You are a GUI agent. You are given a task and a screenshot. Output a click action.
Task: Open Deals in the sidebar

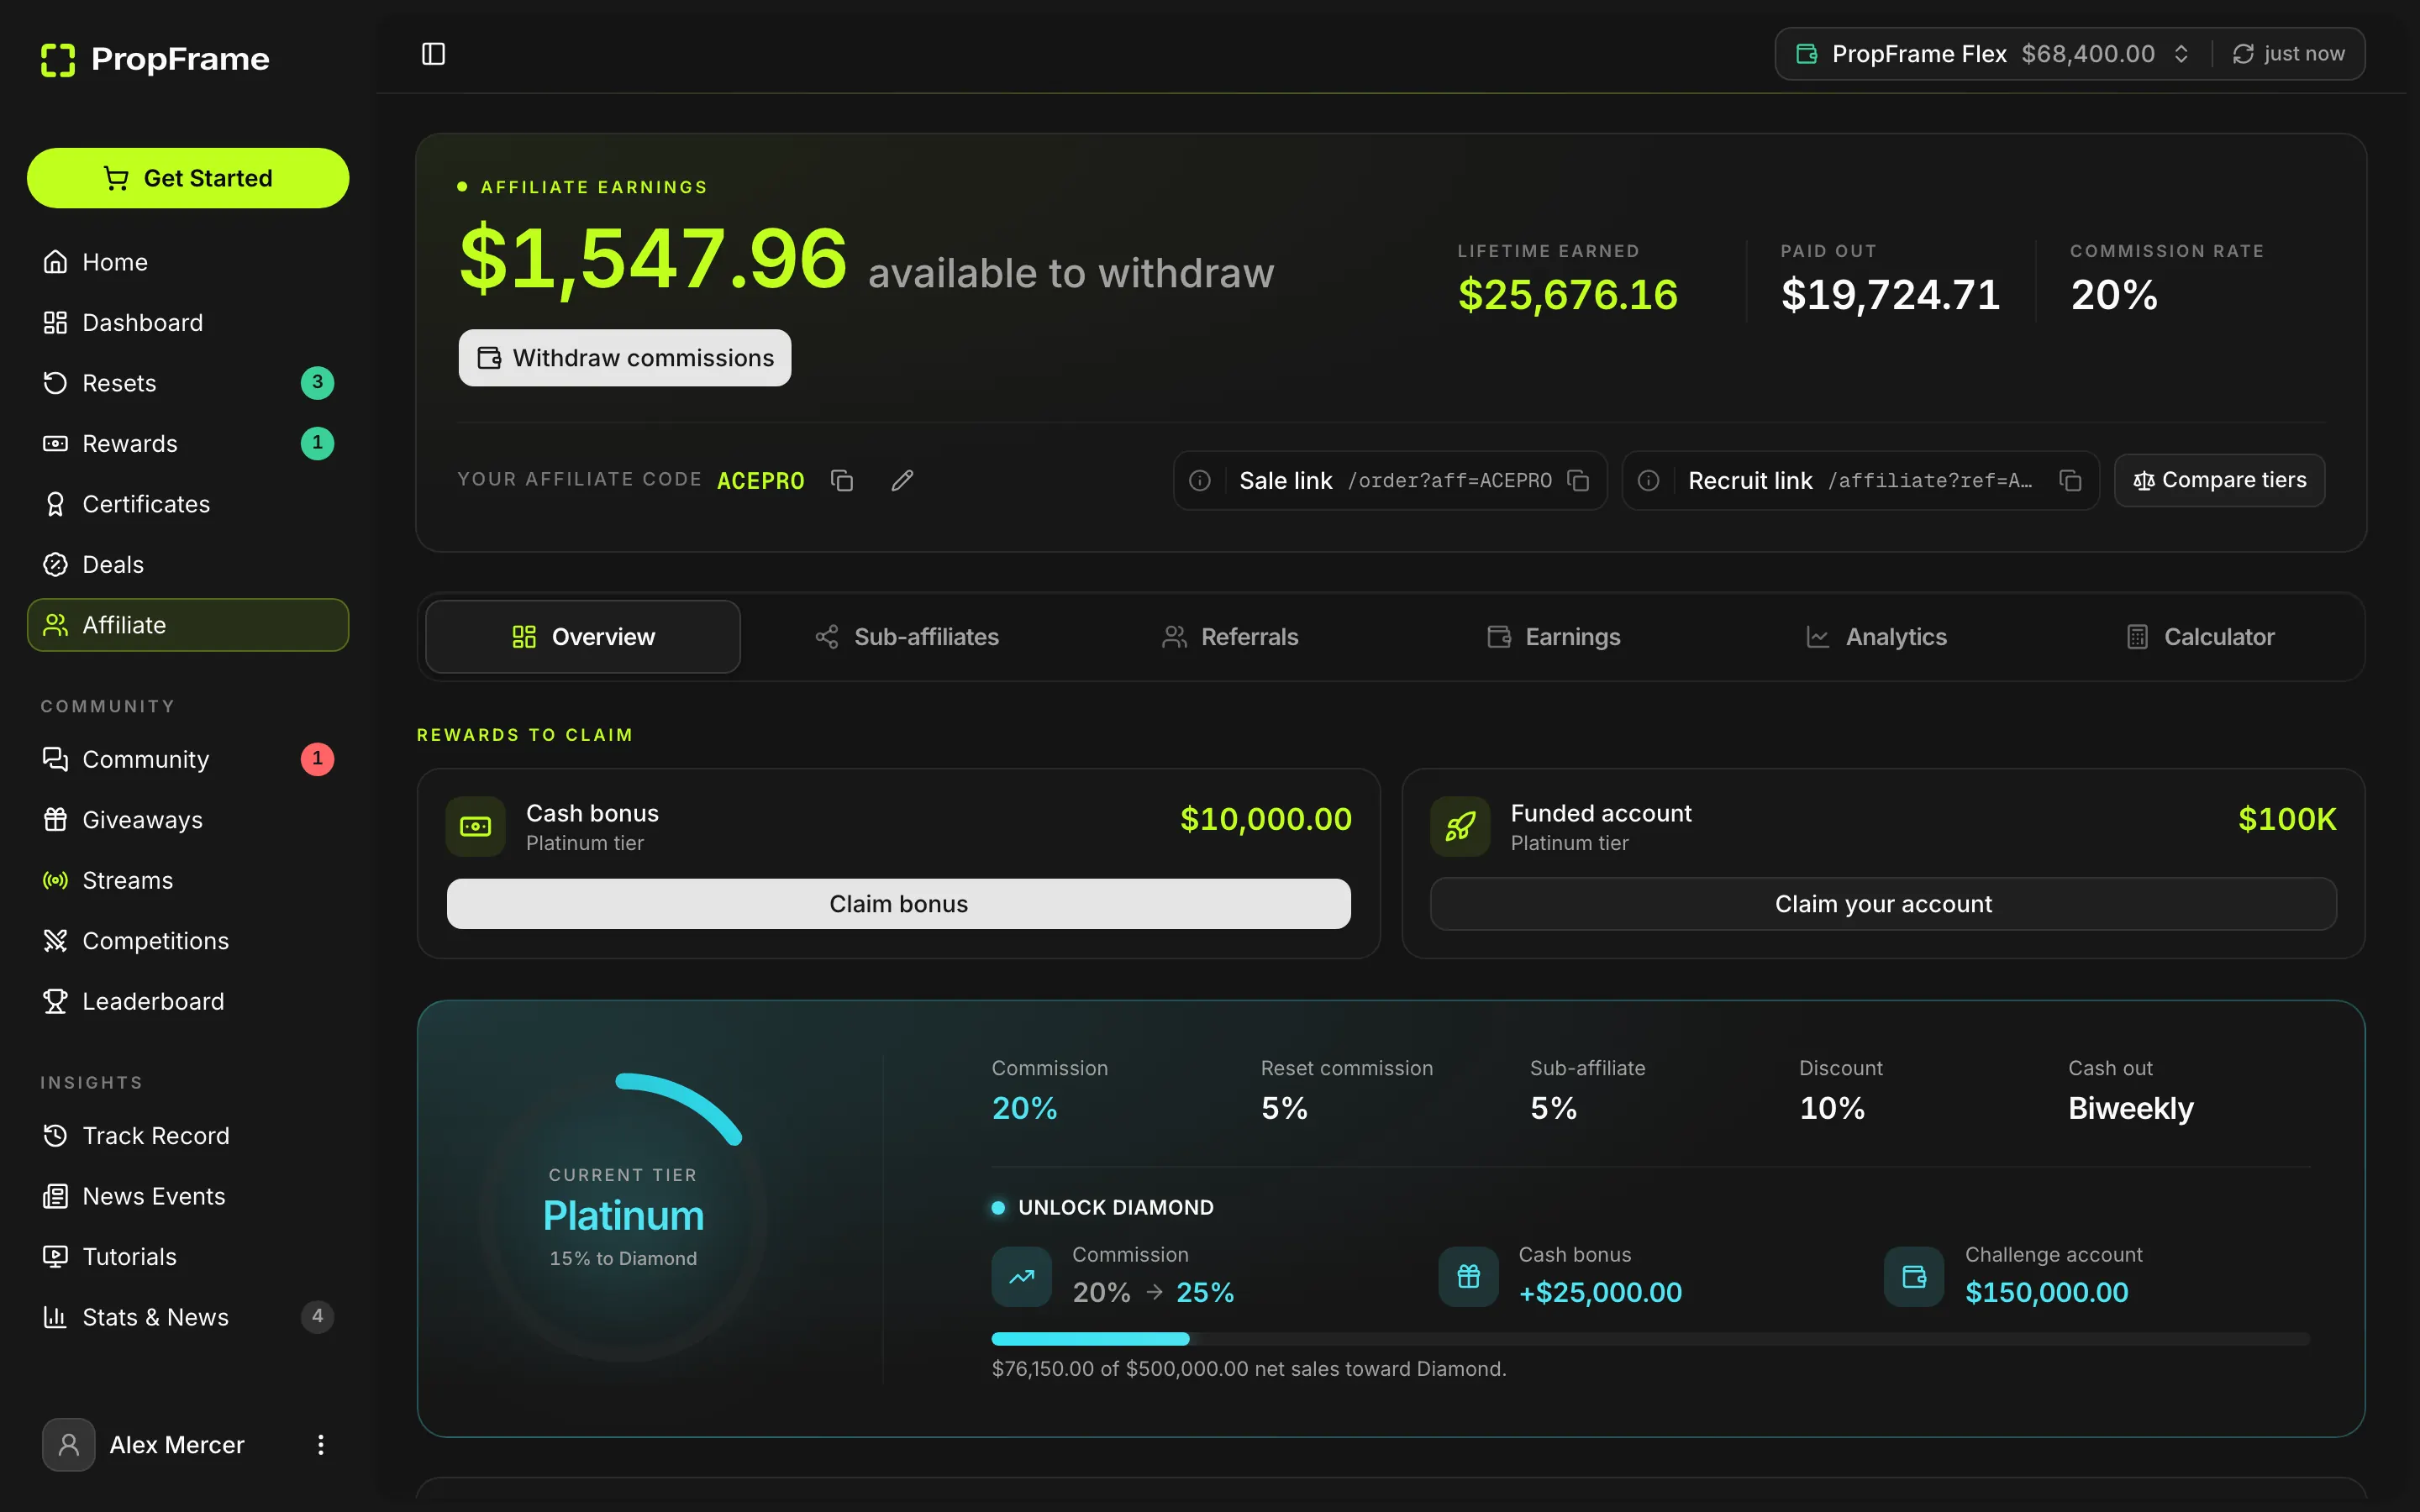[188, 565]
